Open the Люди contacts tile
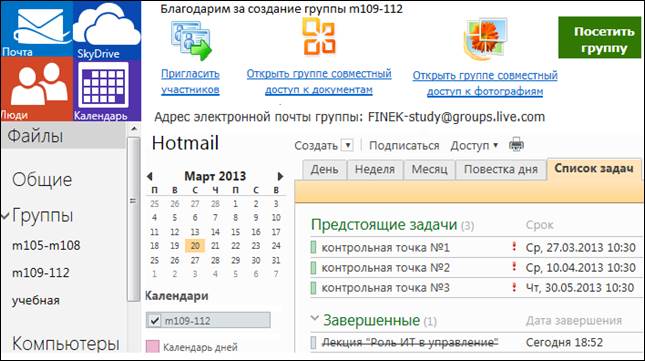The width and height of the screenshot is (645, 361). pyautogui.click(x=37, y=89)
